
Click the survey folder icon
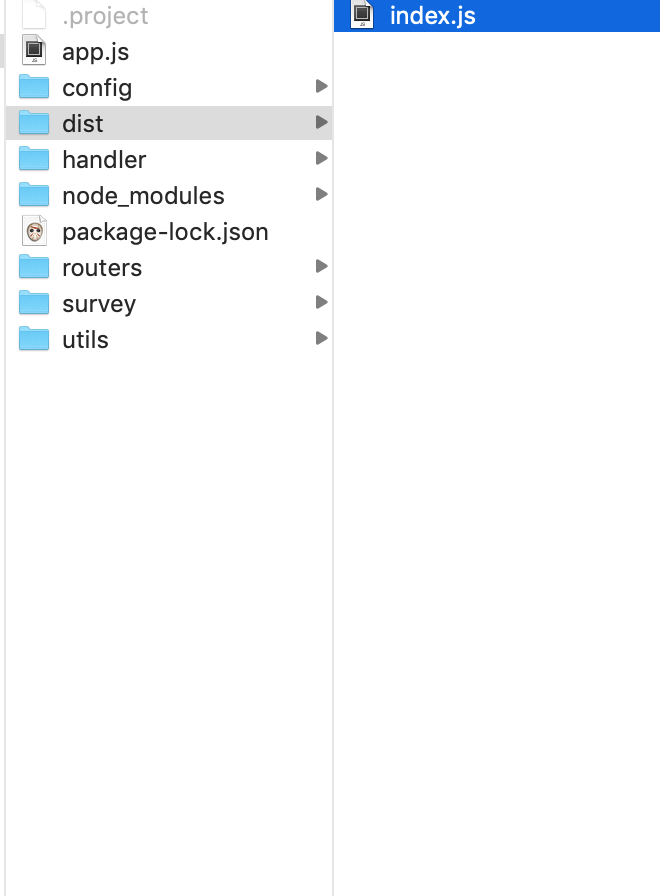click(34, 303)
